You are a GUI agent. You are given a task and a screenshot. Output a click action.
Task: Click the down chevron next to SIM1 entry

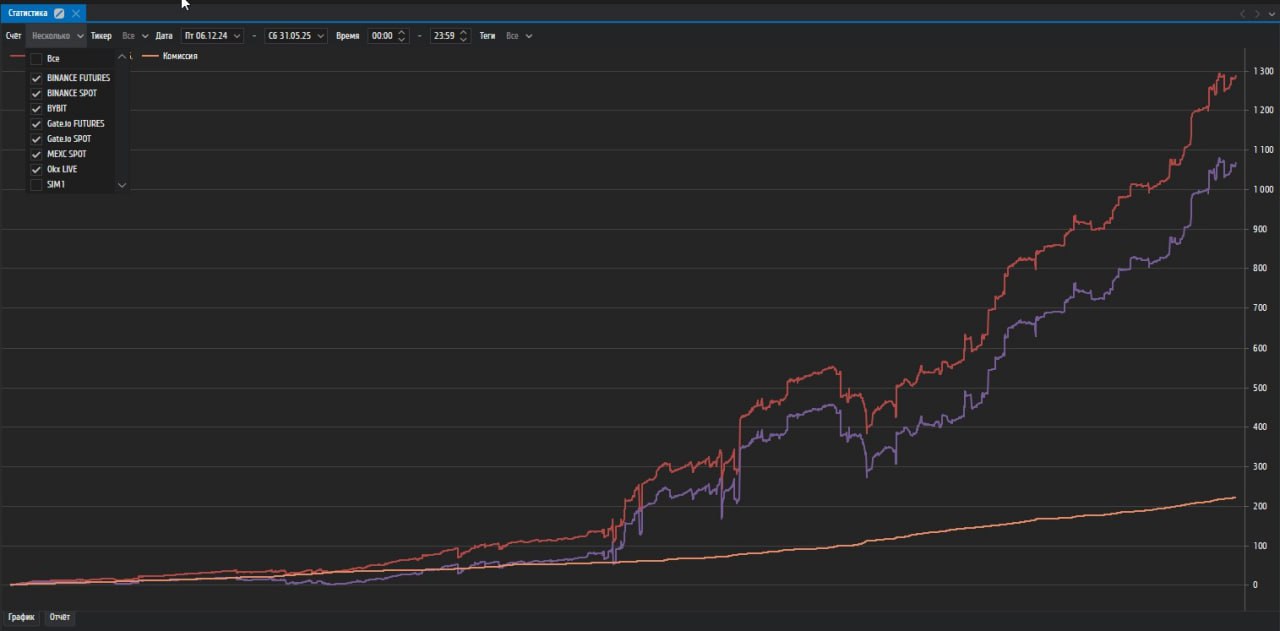coord(122,185)
